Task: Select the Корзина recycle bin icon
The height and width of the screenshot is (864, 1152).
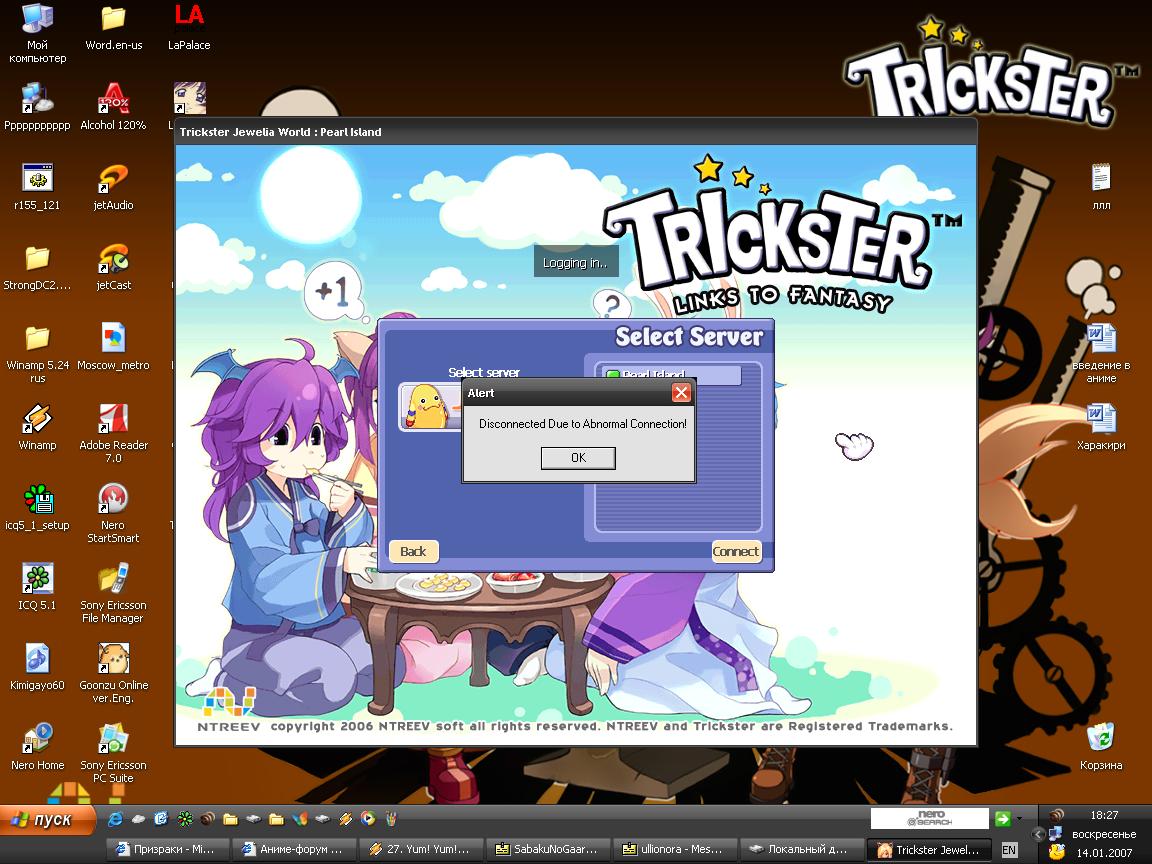Action: (1101, 748)
